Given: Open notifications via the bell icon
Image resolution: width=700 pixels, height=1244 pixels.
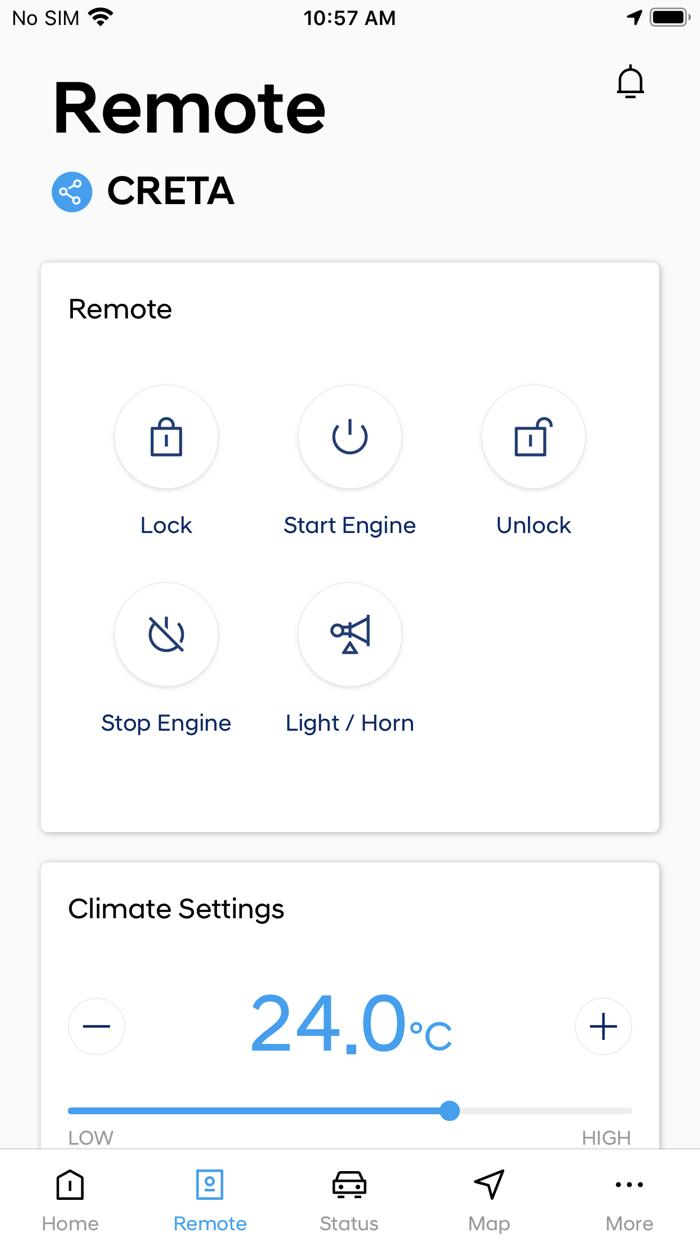Looking at the screenshot, I should 630,81.
